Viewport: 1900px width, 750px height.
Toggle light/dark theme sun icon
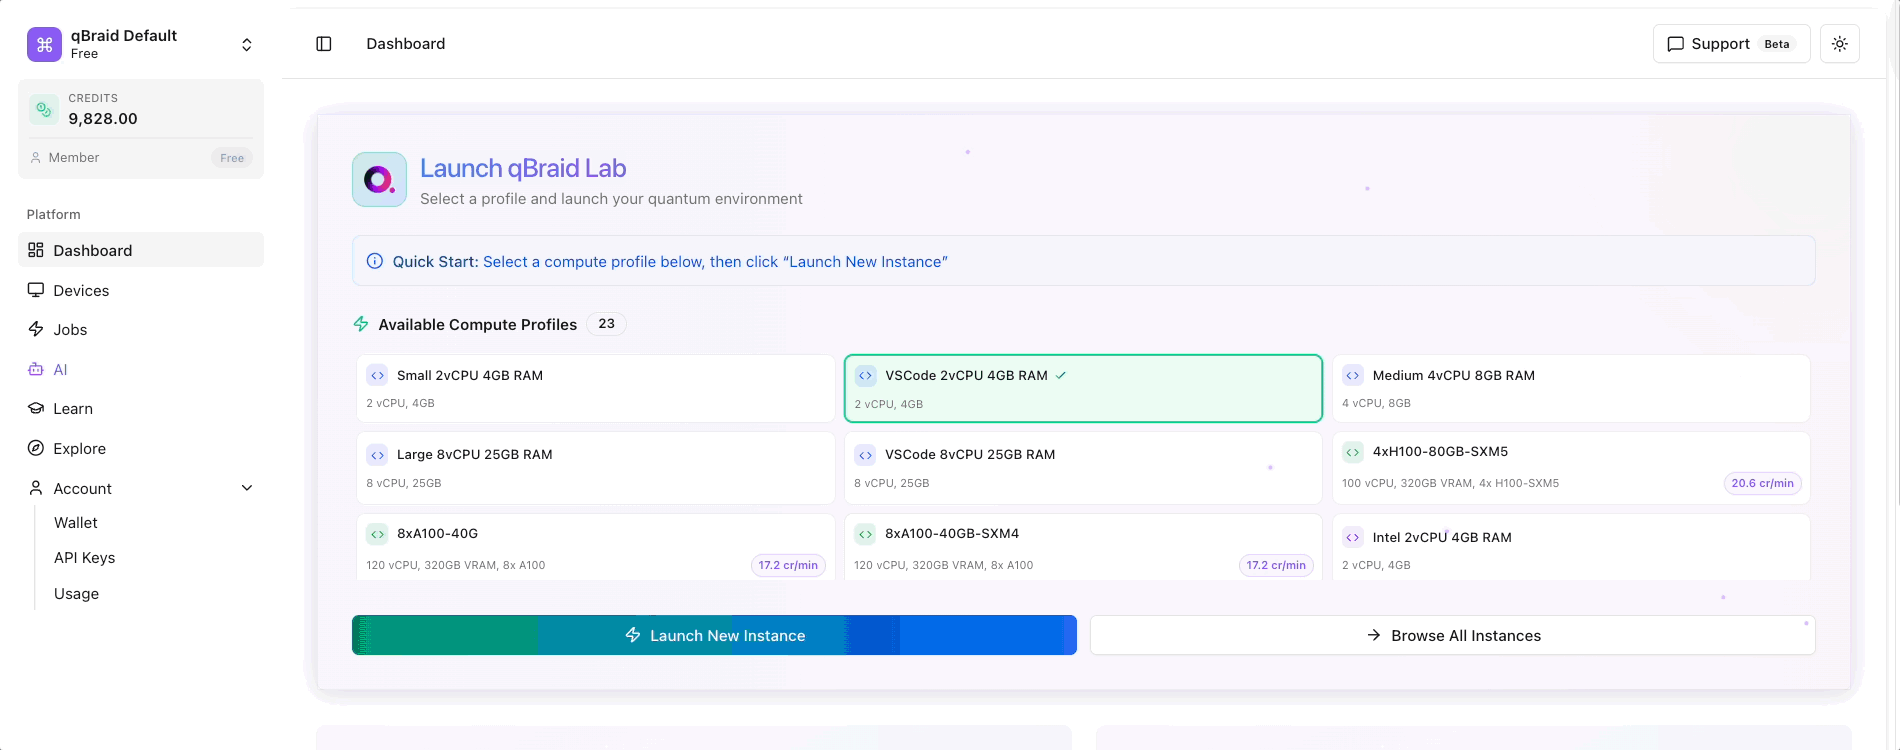click(1840, 44)
